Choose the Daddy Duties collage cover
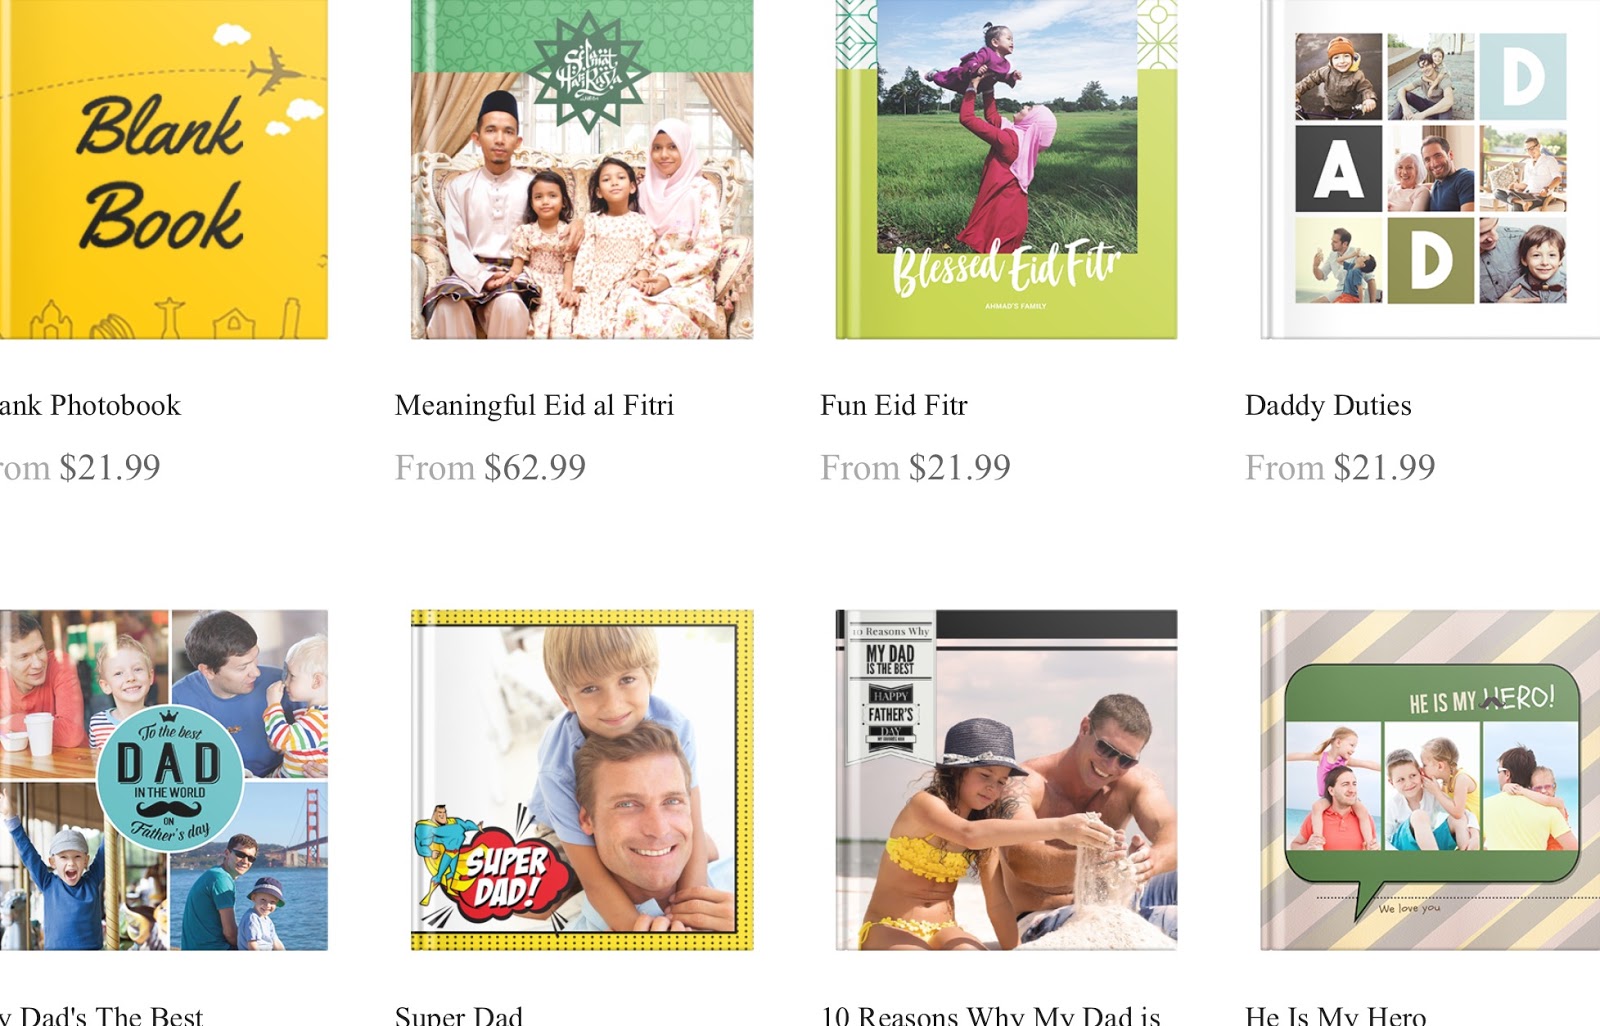The width and height of the screenshot is (1600, 1026). click(1430, 169)
